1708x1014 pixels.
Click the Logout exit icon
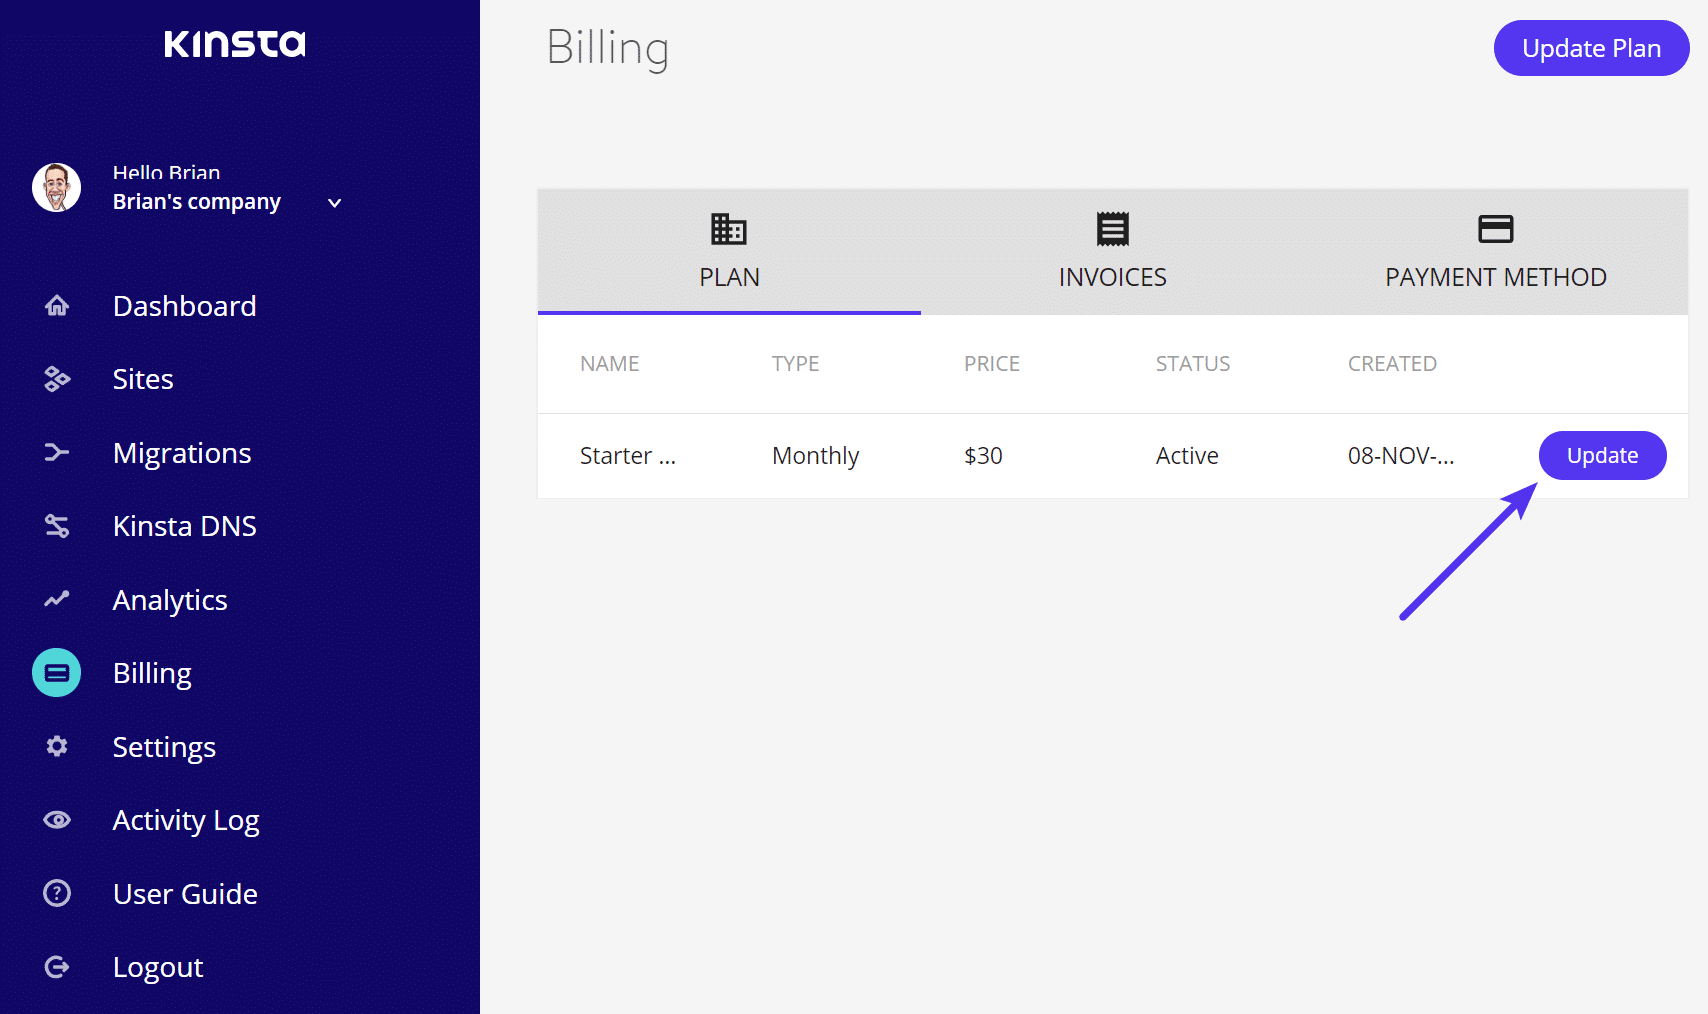coord(57,967)
